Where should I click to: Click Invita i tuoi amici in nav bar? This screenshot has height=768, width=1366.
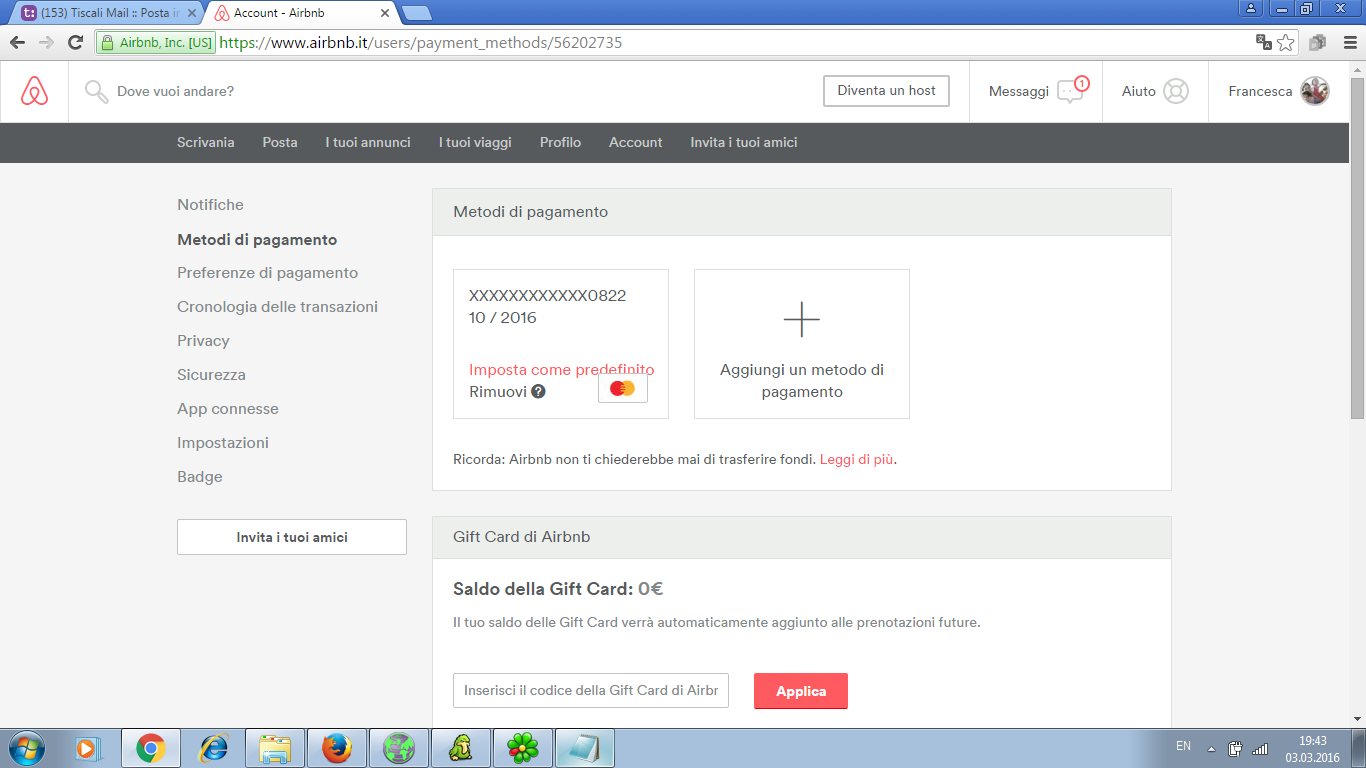(x=744, y=142)
